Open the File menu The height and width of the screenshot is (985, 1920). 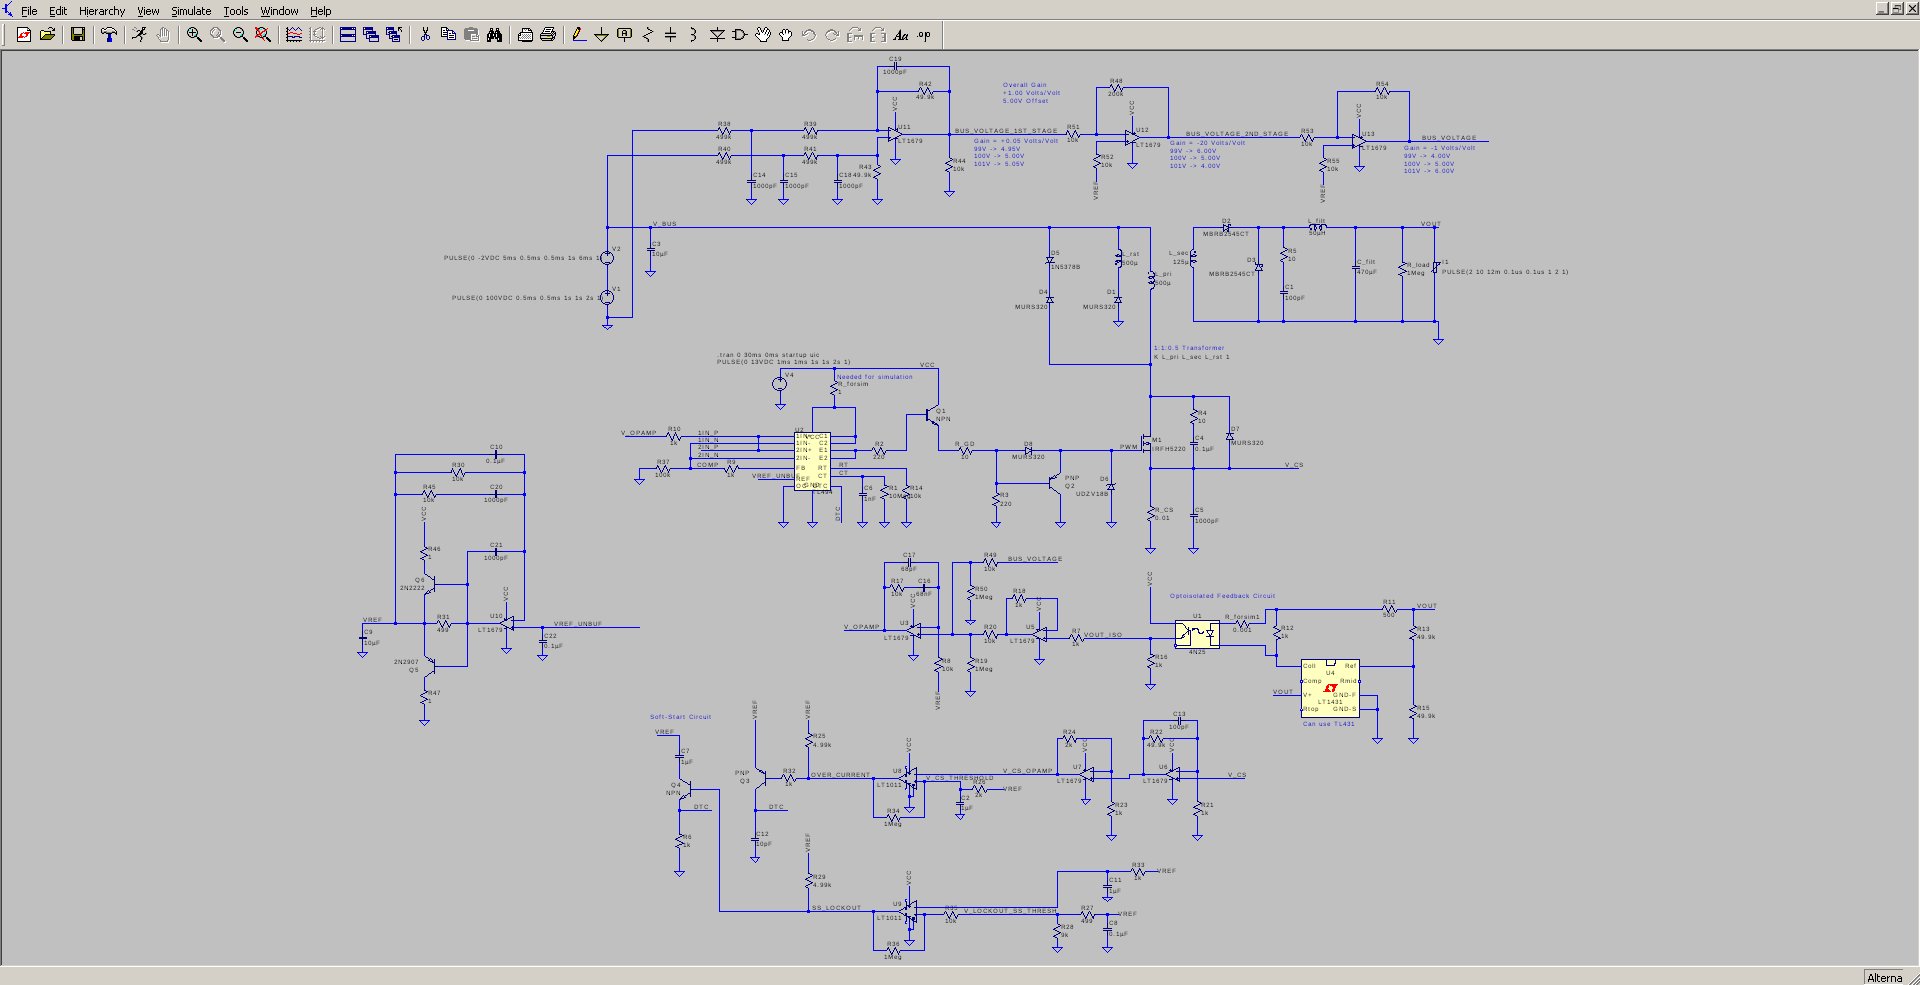29,11
